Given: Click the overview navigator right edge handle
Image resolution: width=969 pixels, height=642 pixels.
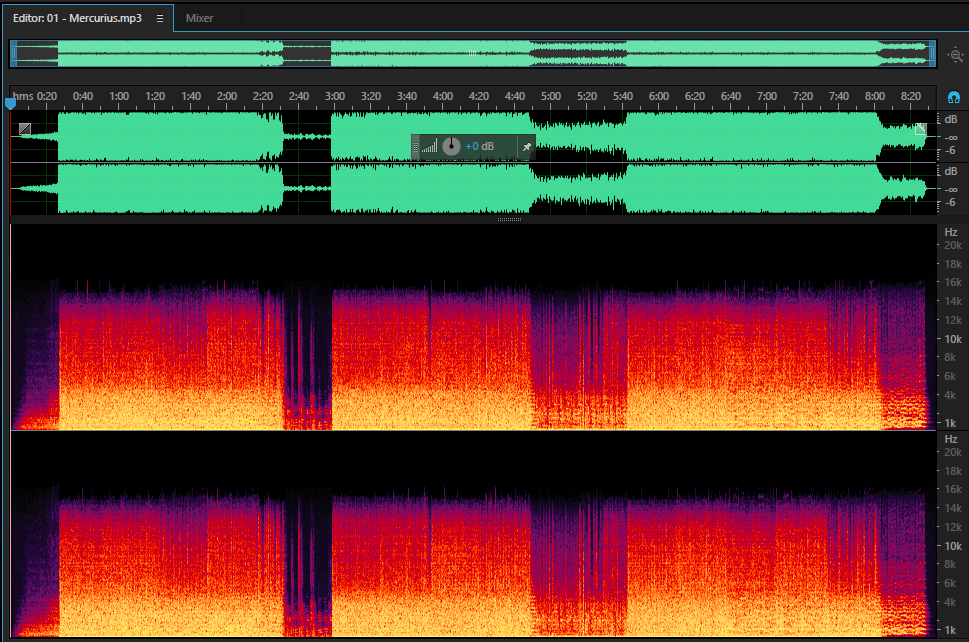Looking at the screenshot, I should pos(933,54).
